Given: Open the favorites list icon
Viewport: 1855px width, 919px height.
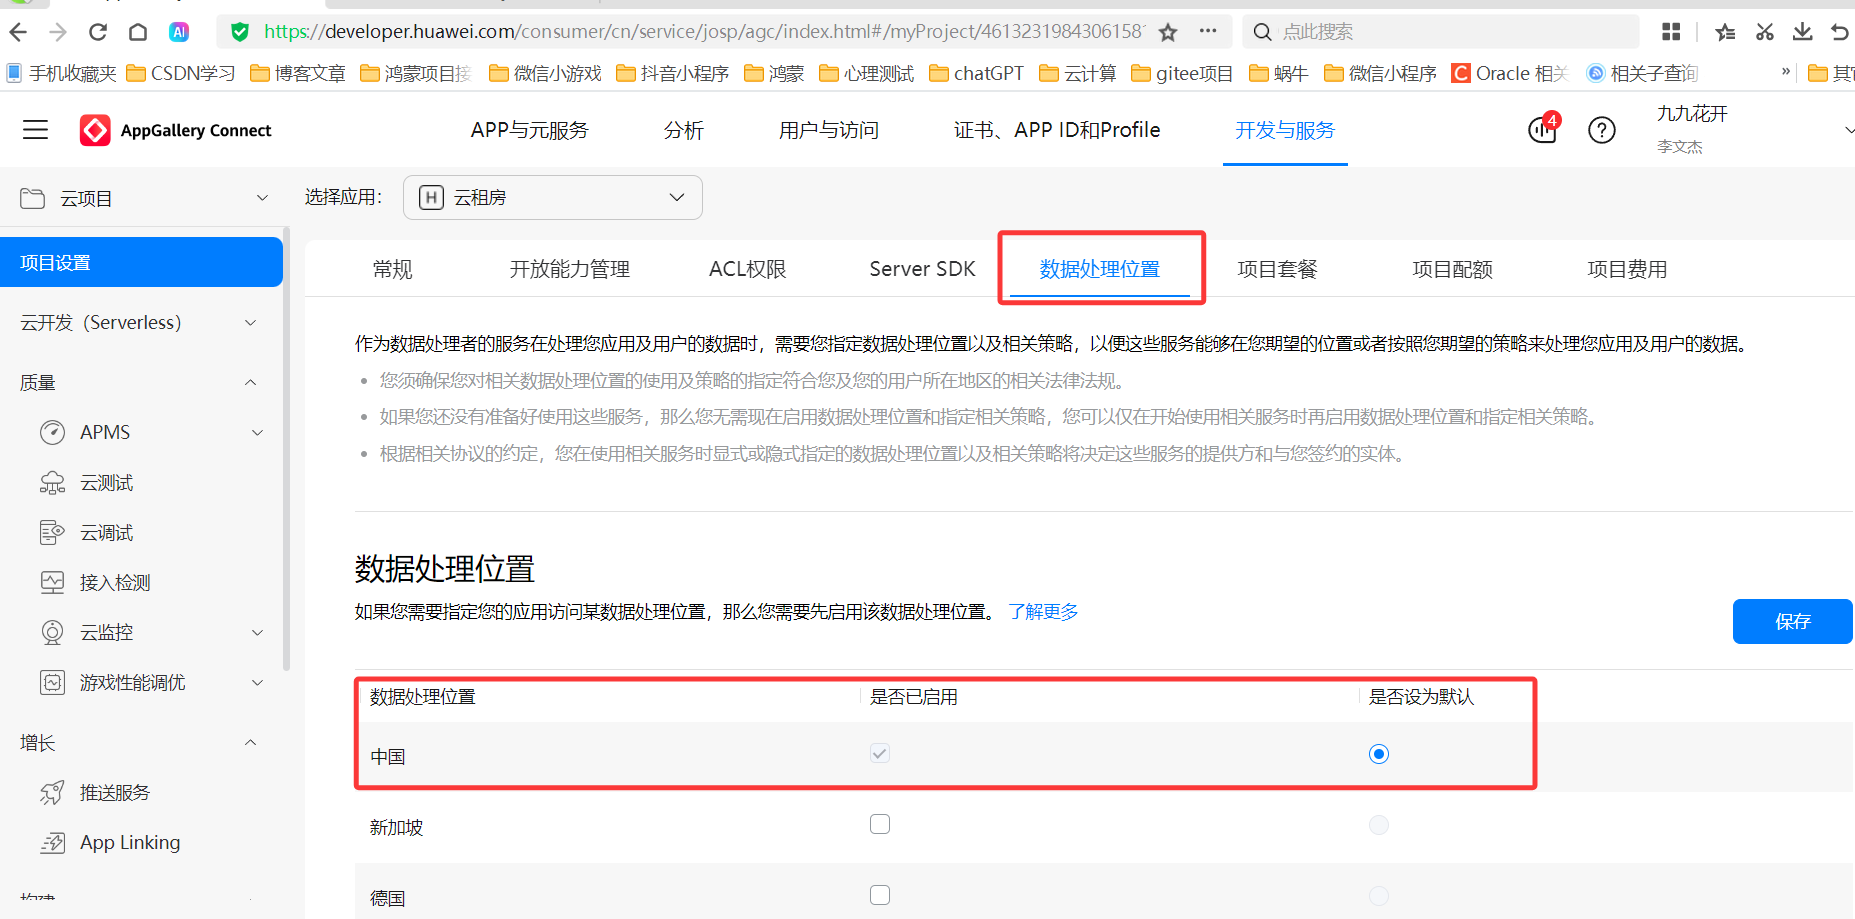Looking at the screenshot, I should point(1725,32).
